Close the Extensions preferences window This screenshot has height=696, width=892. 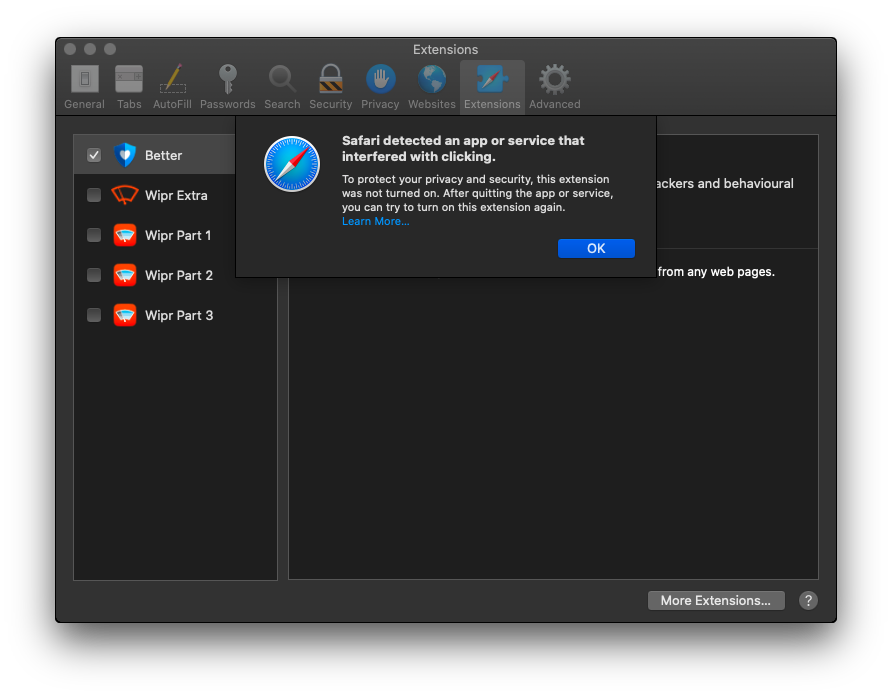click(x=70, y=49)
